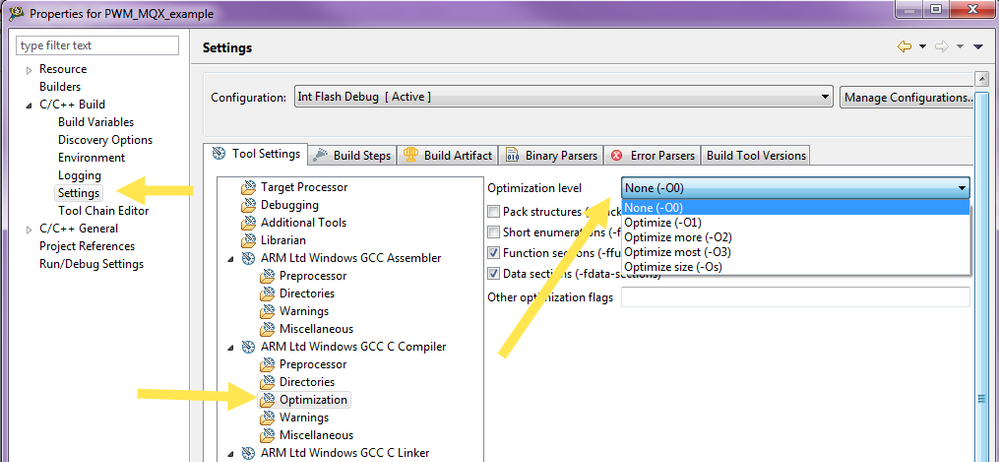Open the forward history dropdown arrow
The image size is (999, 462).
[x=960, y=47]
